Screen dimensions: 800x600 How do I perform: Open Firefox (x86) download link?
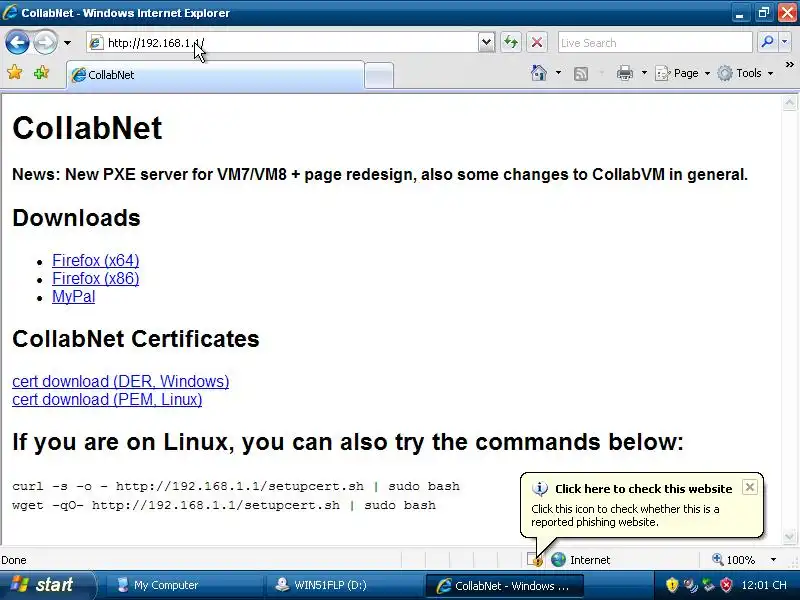(x=95, y=279)
